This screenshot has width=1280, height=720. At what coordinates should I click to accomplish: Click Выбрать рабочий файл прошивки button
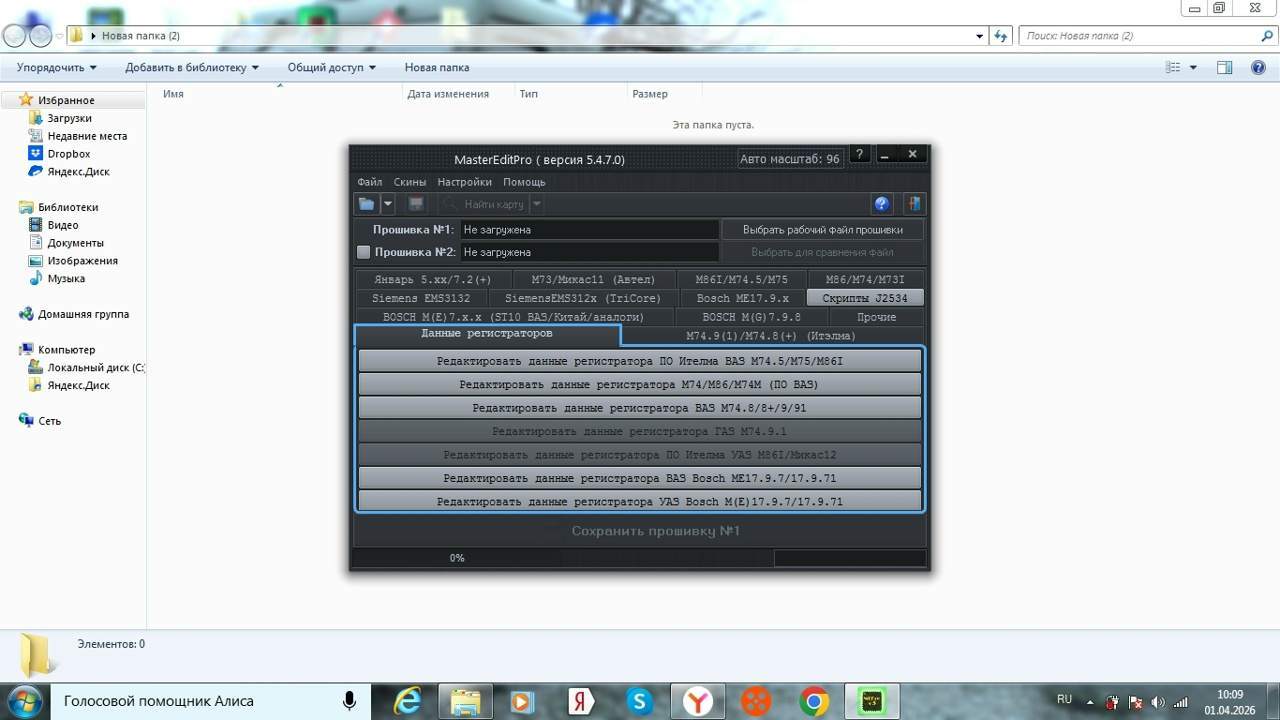822,230
